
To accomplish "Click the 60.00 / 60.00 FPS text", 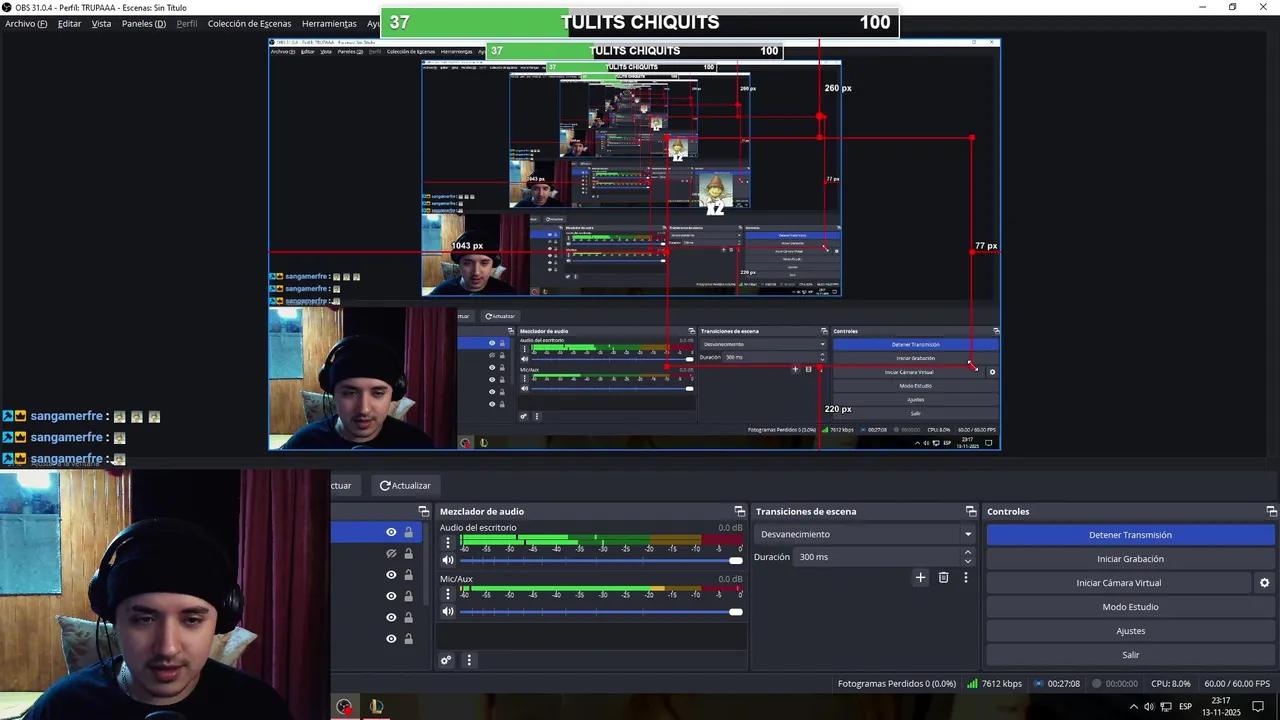I will pyautogui.click(x=1237, y=684).
